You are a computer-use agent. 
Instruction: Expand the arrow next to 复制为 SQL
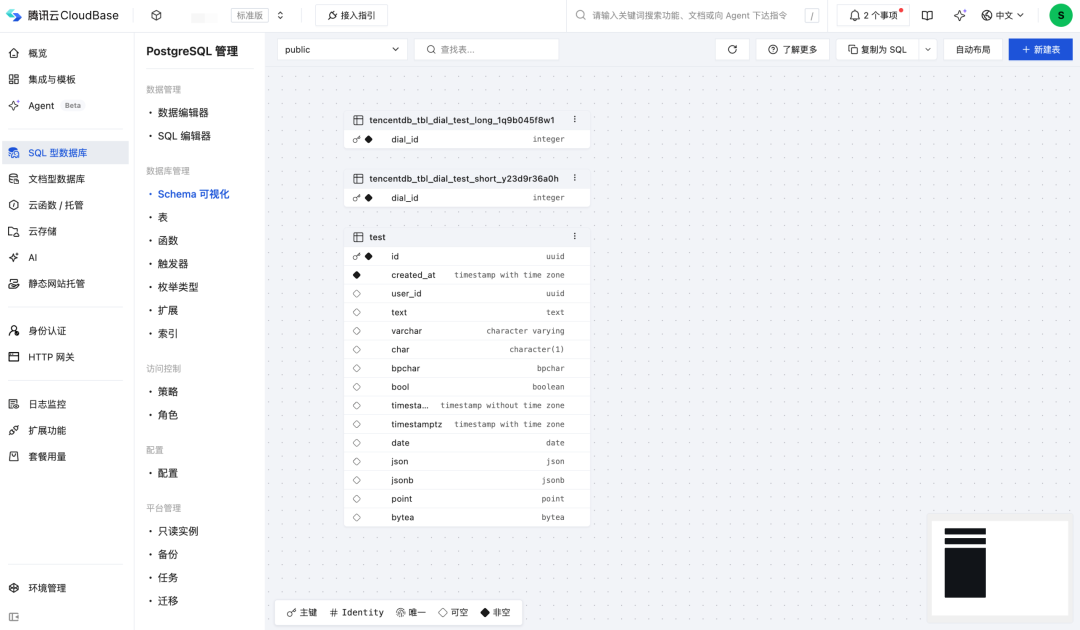928,50
